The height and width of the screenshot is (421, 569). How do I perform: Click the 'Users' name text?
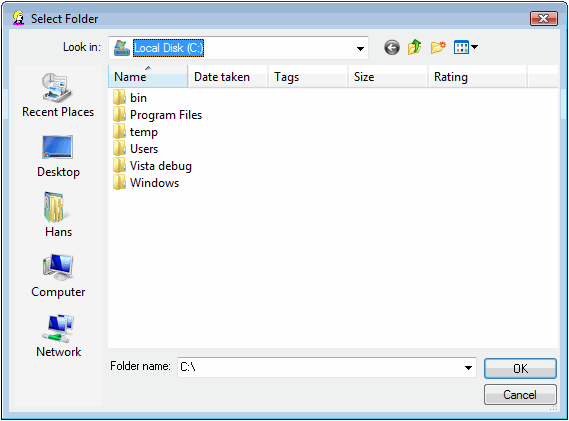coord(144,149)
